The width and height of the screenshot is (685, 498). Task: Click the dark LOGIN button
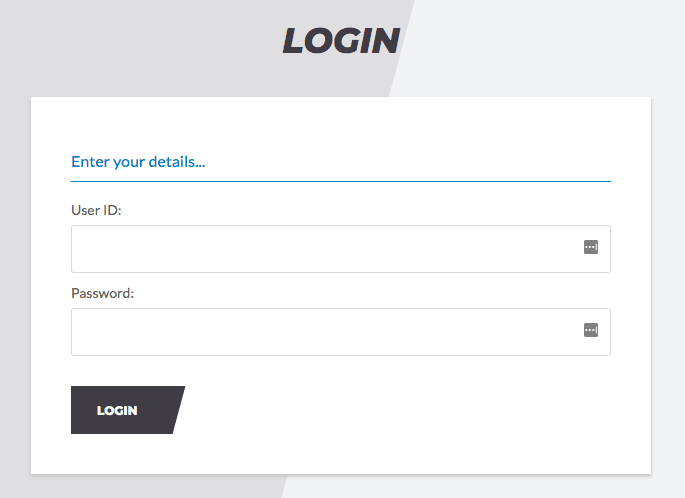tap(128, 410)
